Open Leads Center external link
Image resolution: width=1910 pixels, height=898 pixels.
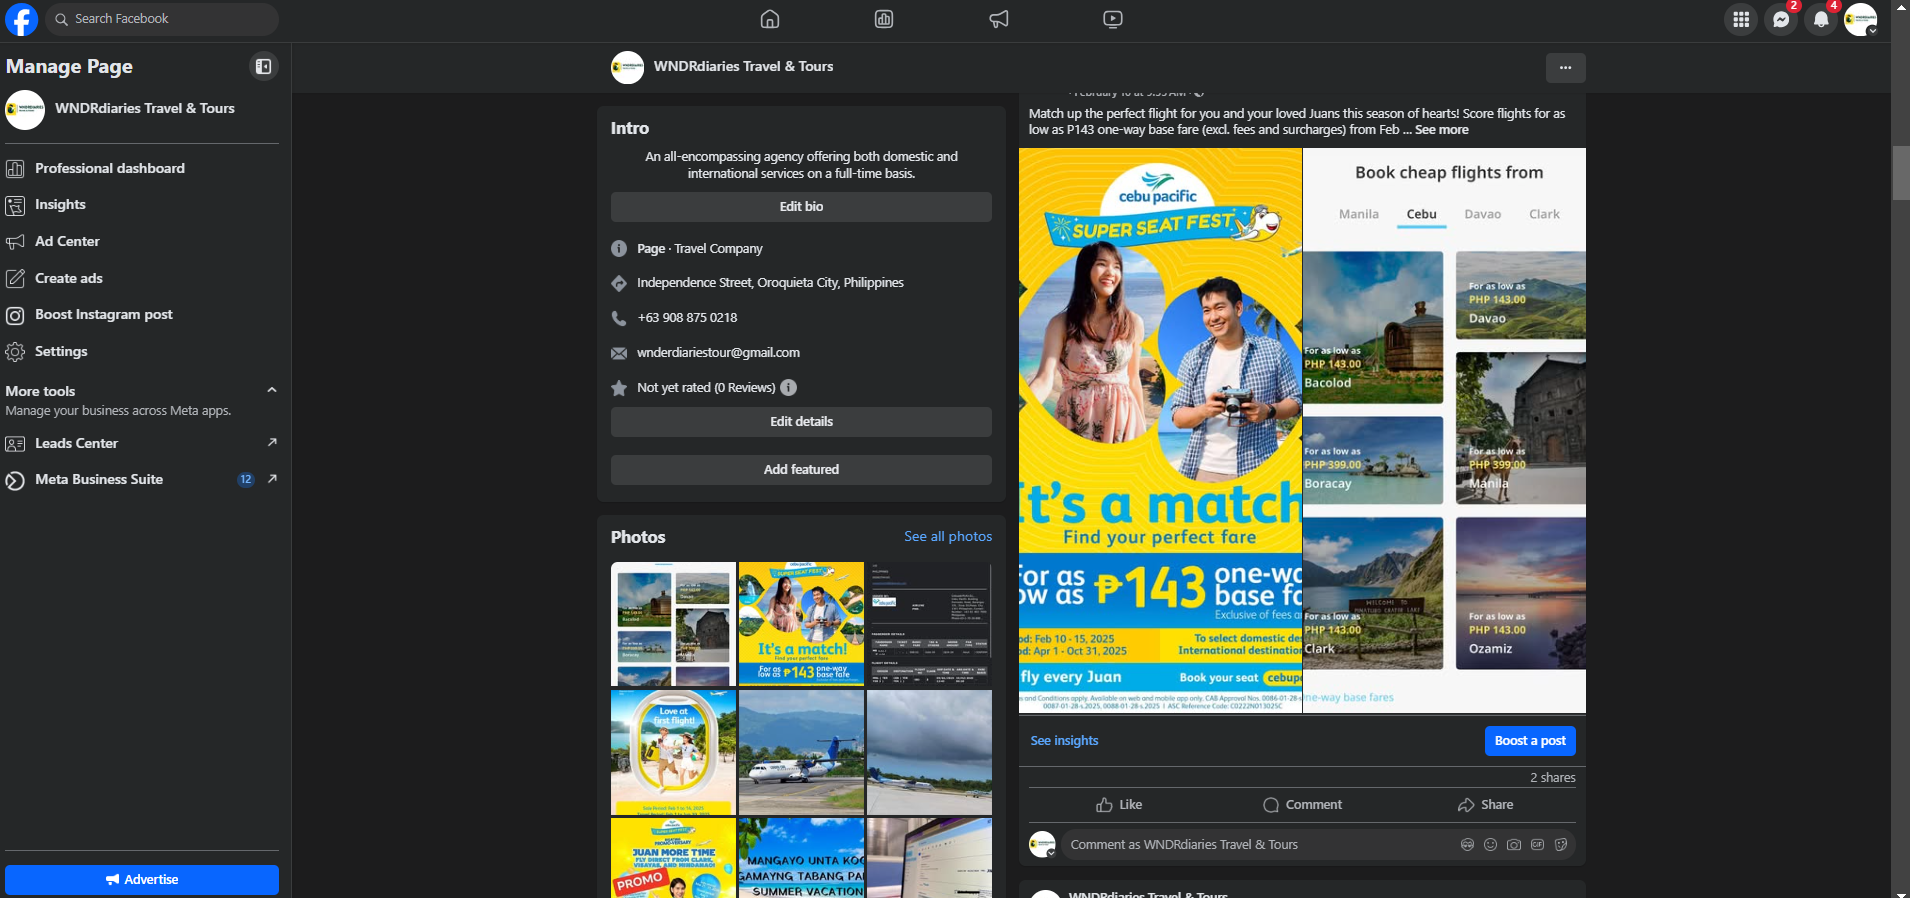(x=142, y=443)
